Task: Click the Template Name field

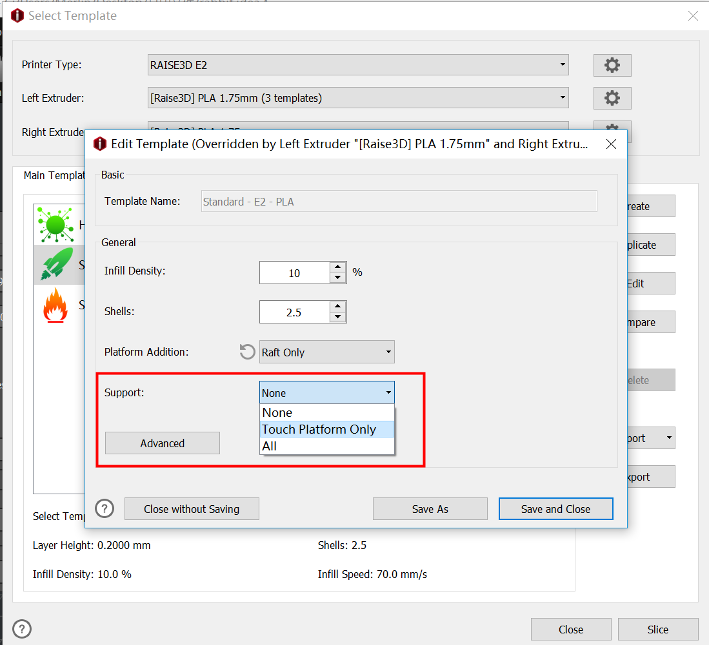Action: pos(399,202)
